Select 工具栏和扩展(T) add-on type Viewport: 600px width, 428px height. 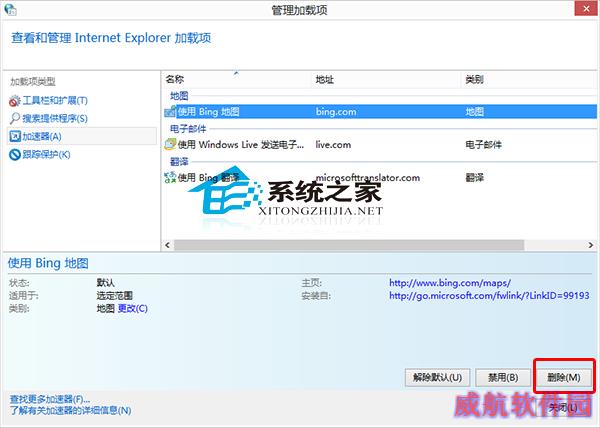[x=55, y=101]
